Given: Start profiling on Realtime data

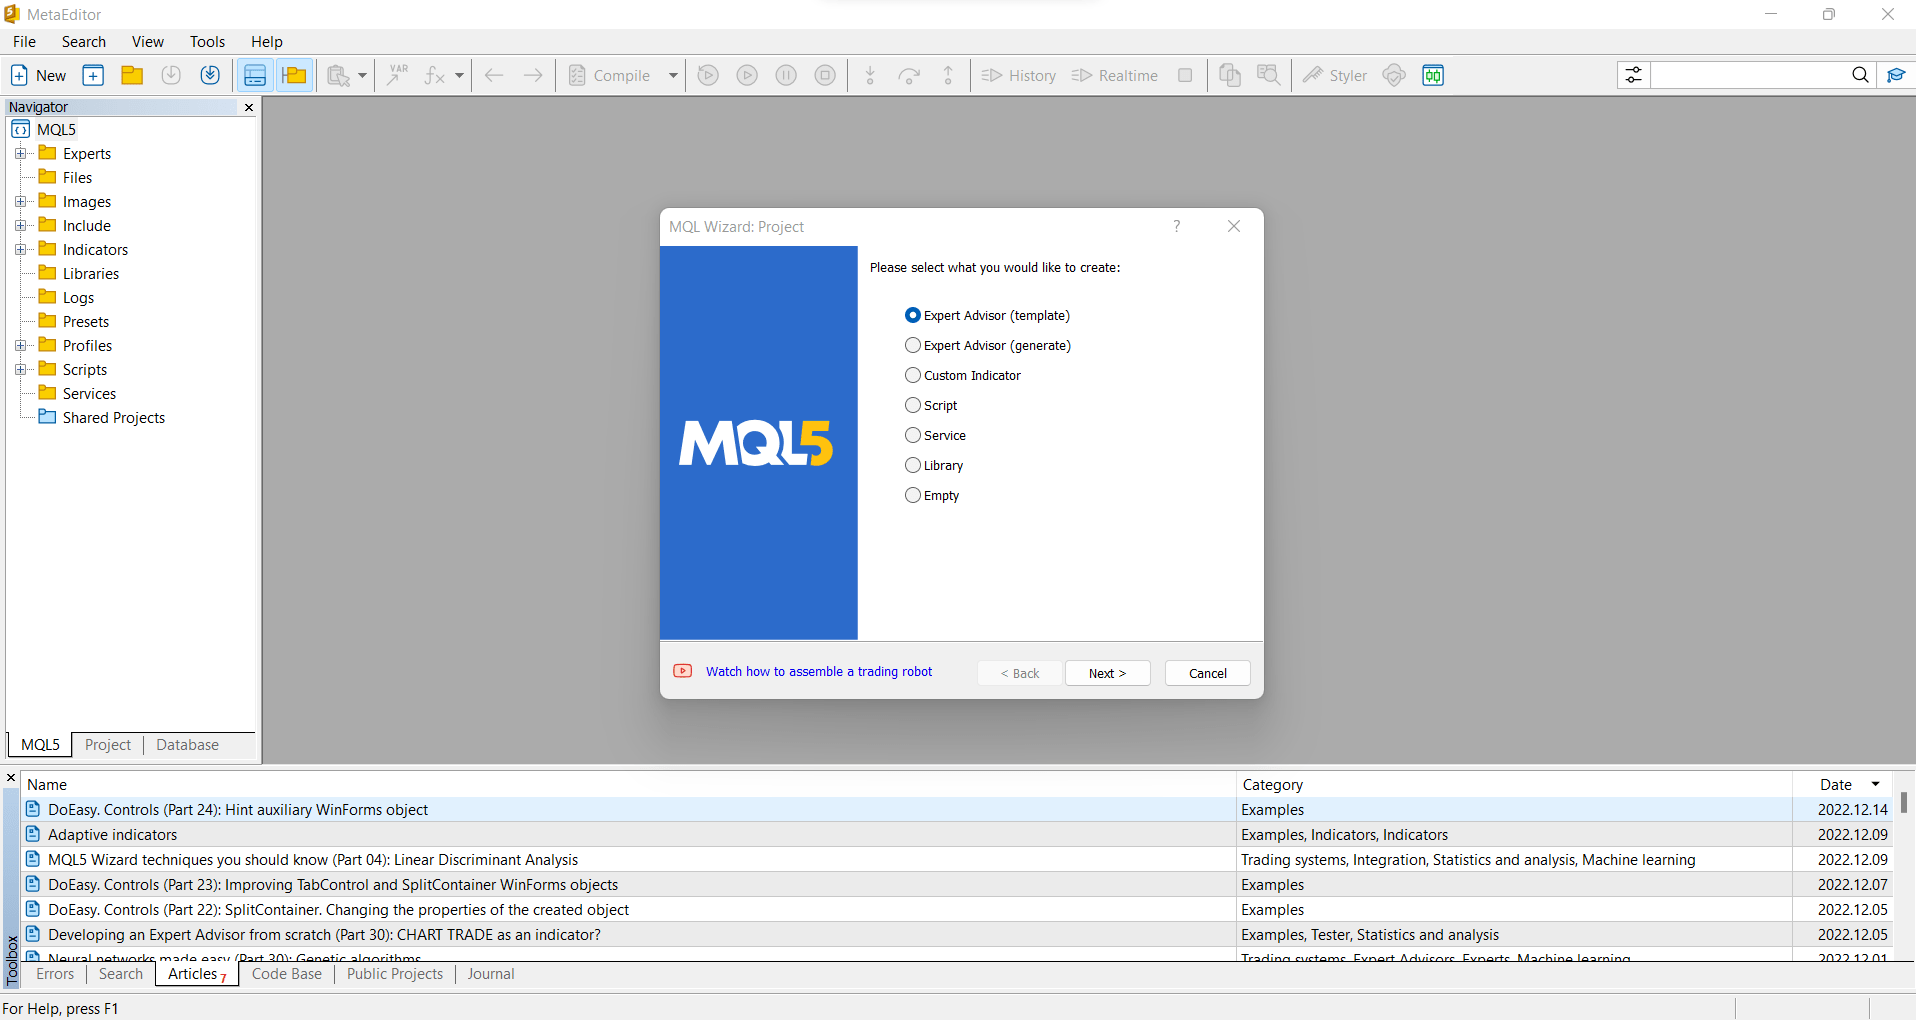Looking at the screenshot, I should 1114,75.
